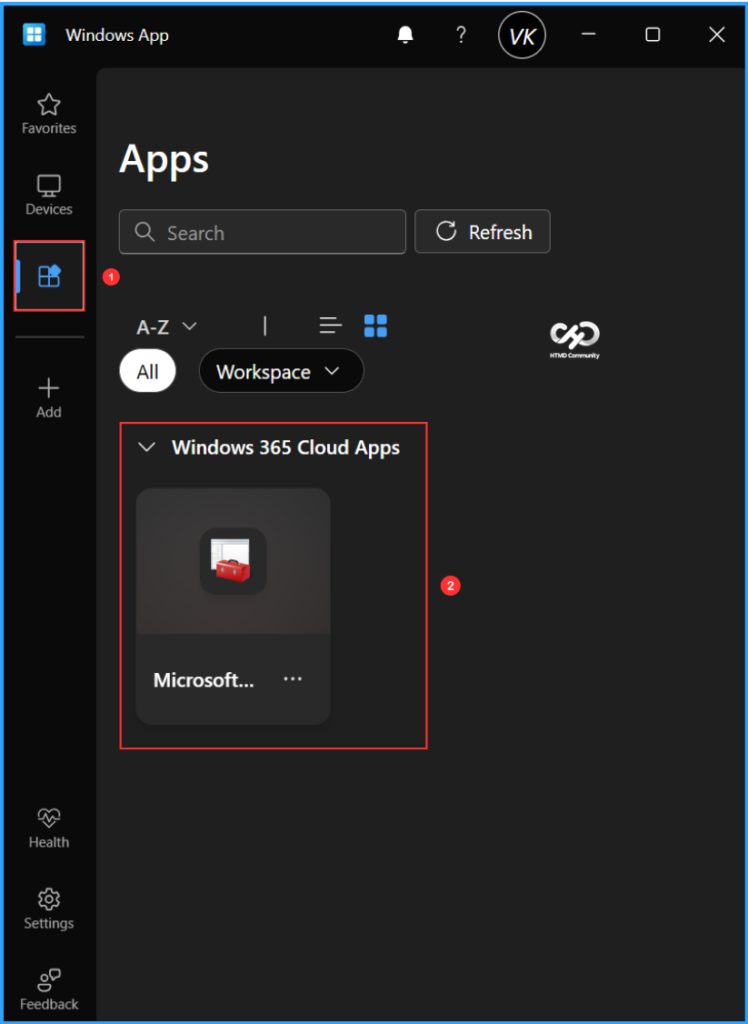Image resolution: width=748 pixels, height=1024 pixels.
Task: Open the Workspace filter dropdown
Action: pyautogui.click(x=281, y=371)
